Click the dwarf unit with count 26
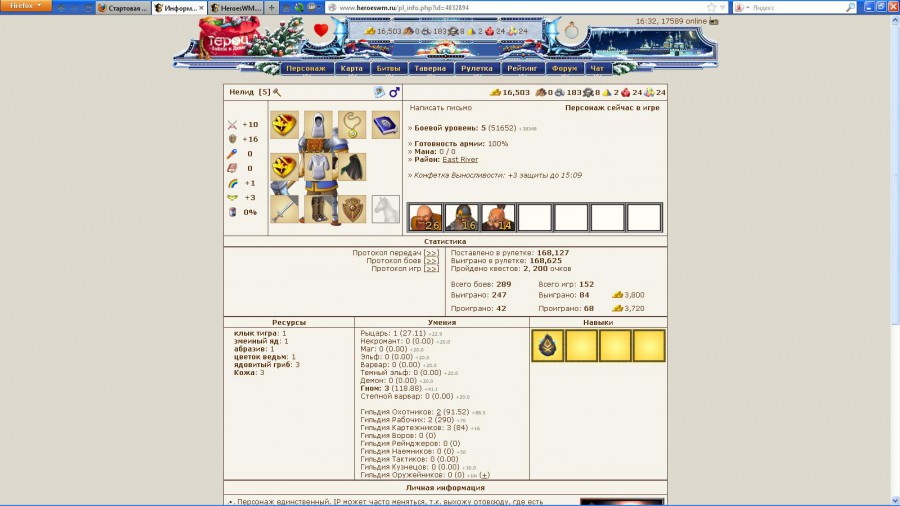This screenshot has height=506, width=900. point(425,217)
